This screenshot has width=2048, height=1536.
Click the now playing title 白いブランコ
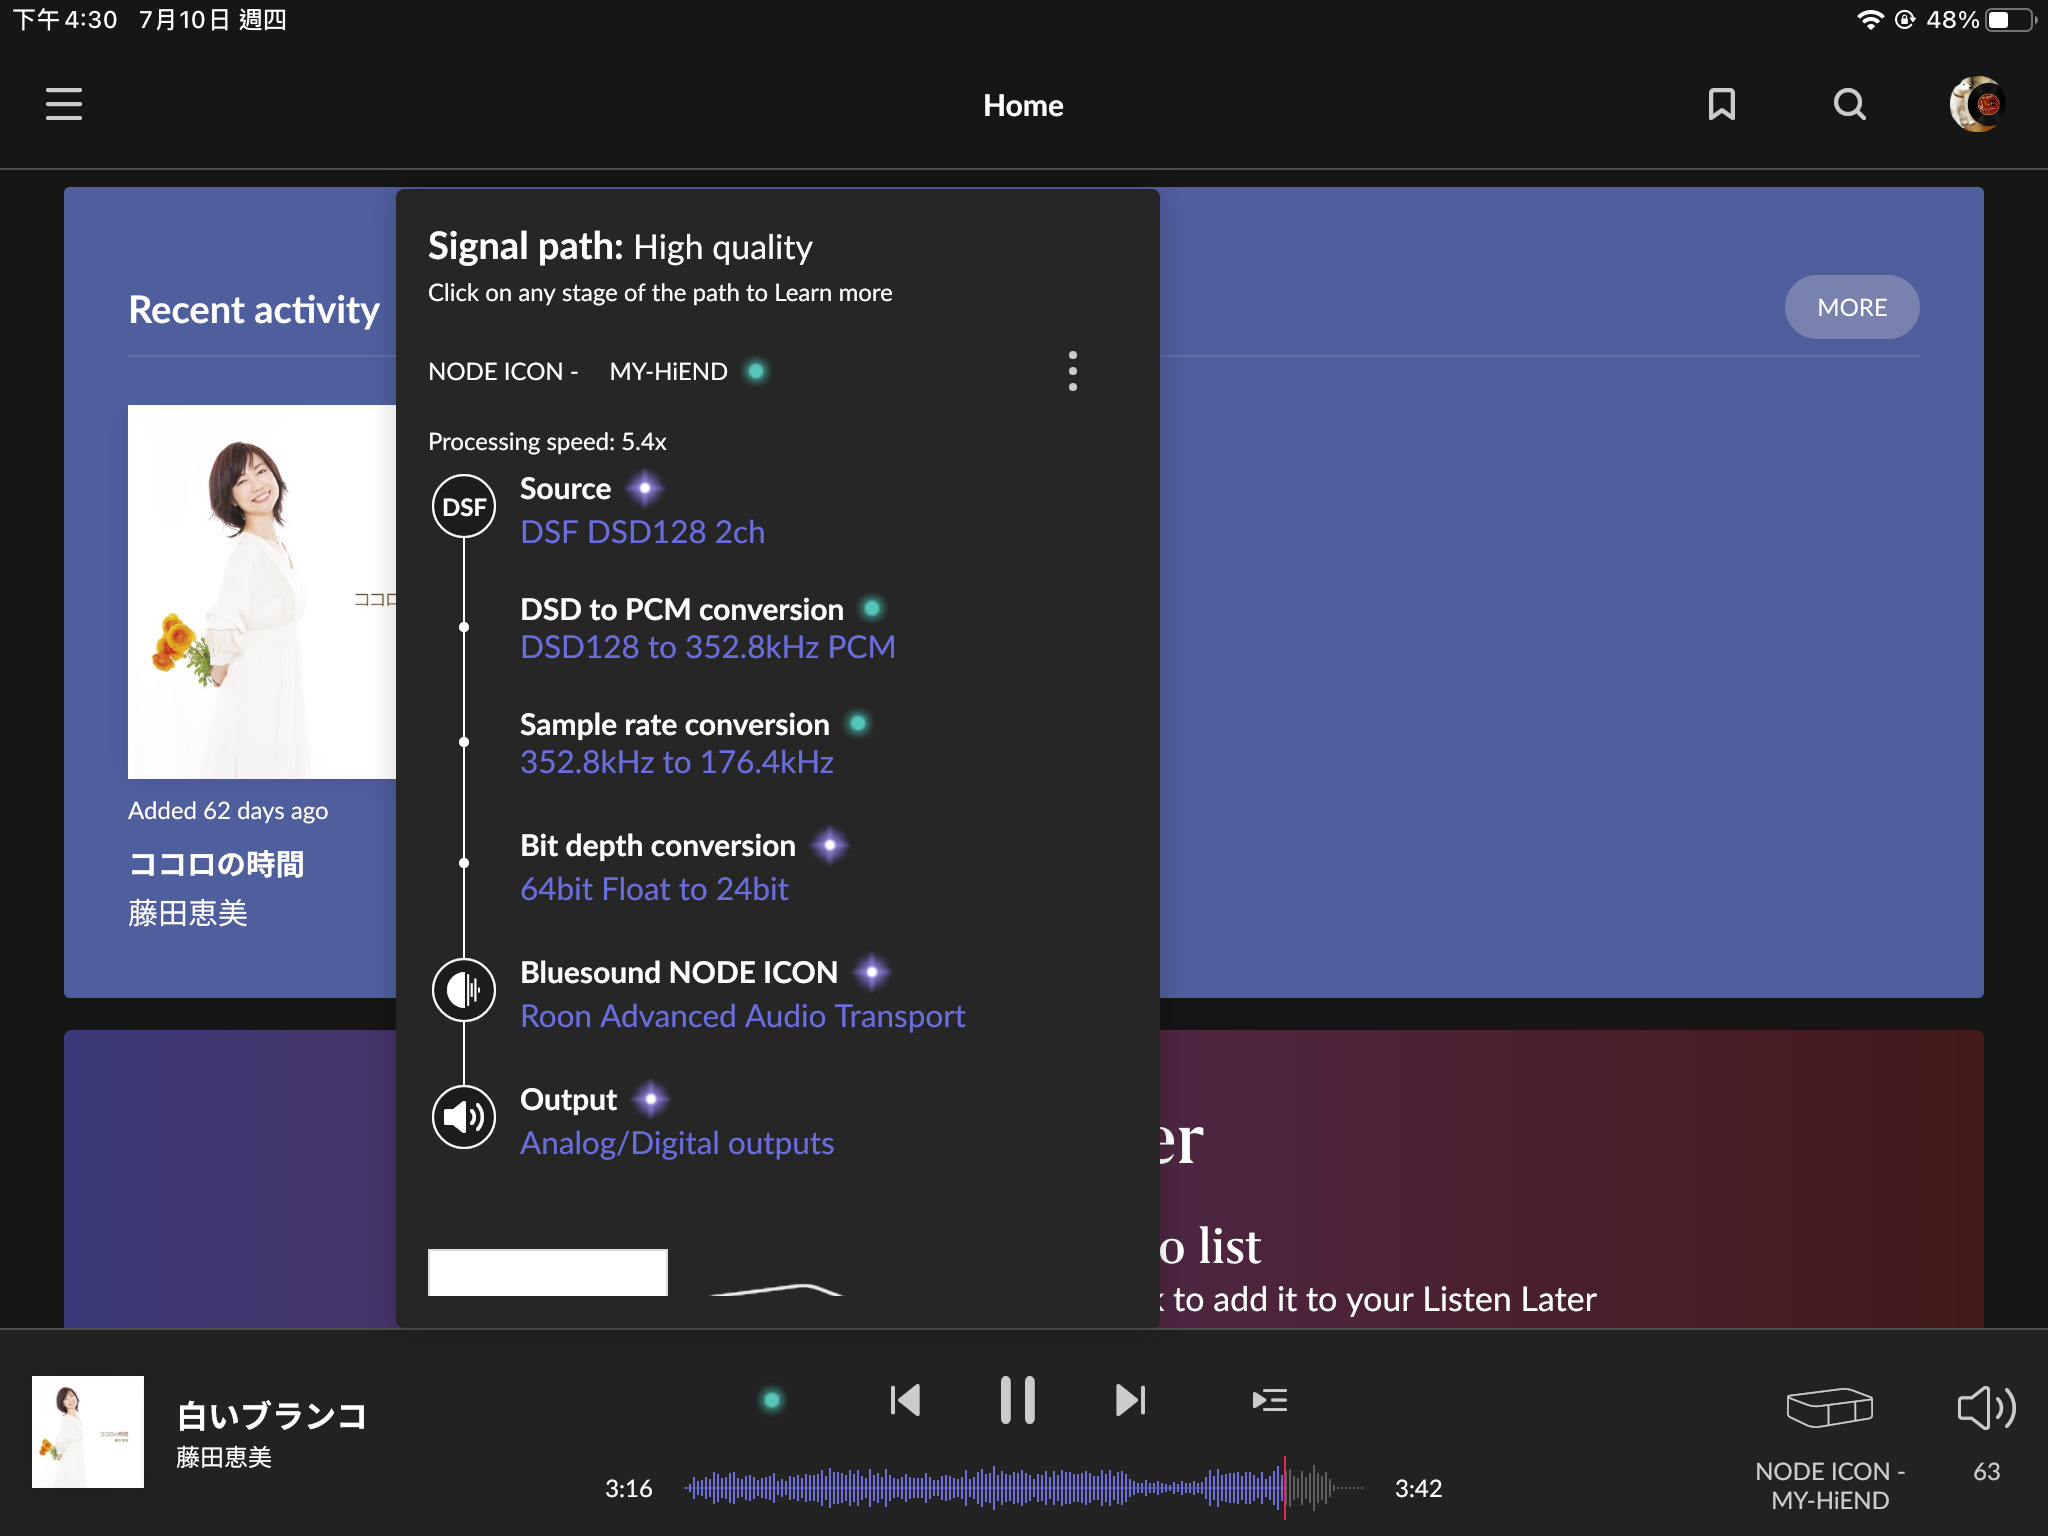[272, 1416]
